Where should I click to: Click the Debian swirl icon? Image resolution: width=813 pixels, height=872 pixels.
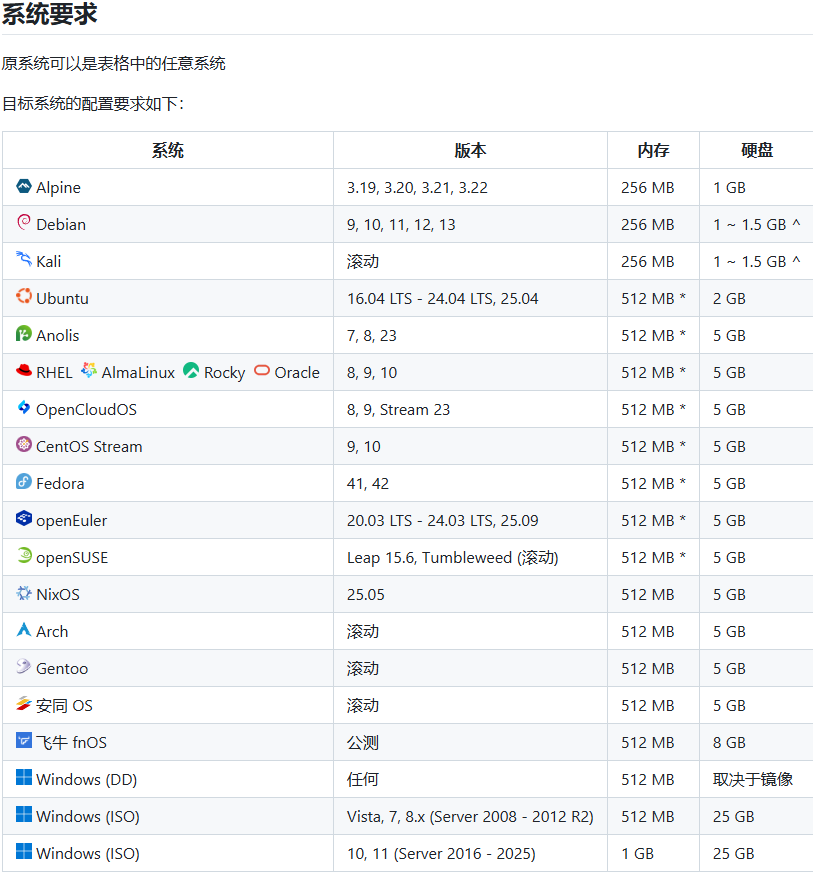point(24,223)
